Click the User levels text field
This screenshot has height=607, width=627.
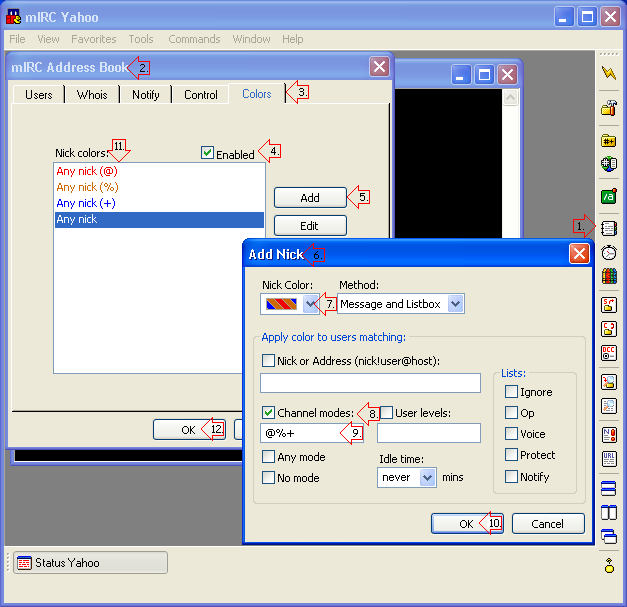pyautogui.click(x=429, y=433)
